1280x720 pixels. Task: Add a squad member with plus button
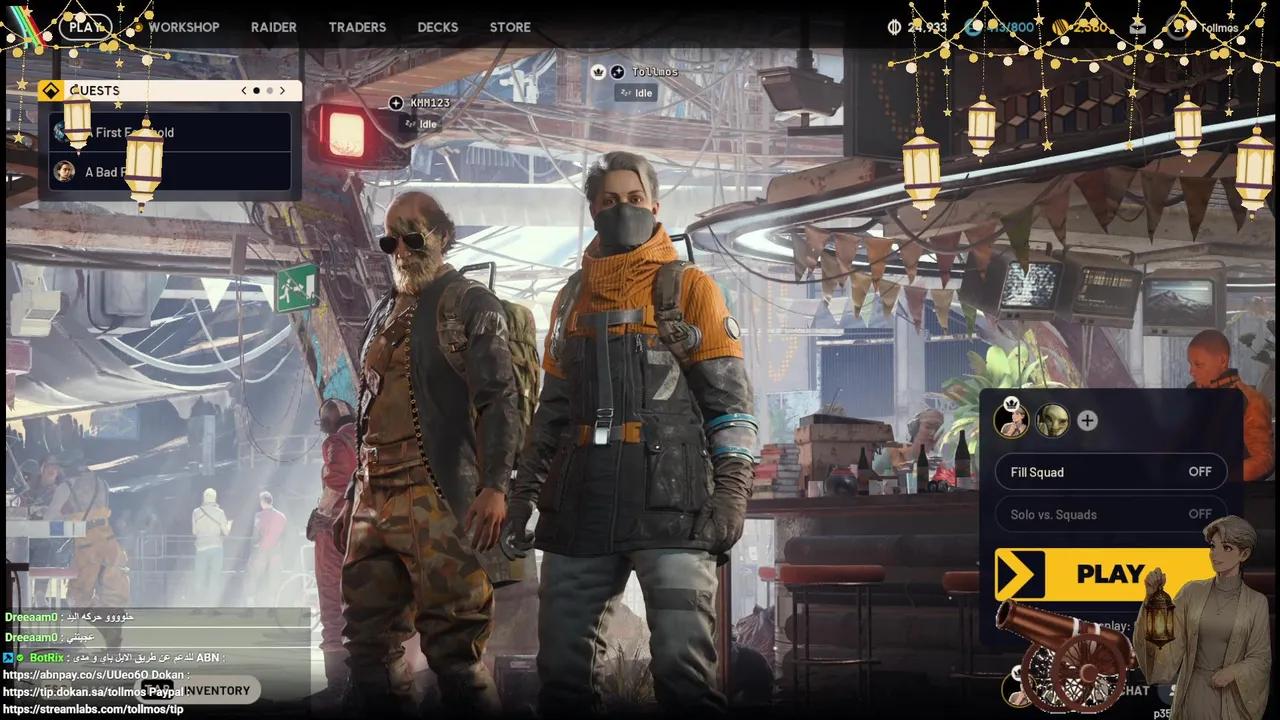1087,421
